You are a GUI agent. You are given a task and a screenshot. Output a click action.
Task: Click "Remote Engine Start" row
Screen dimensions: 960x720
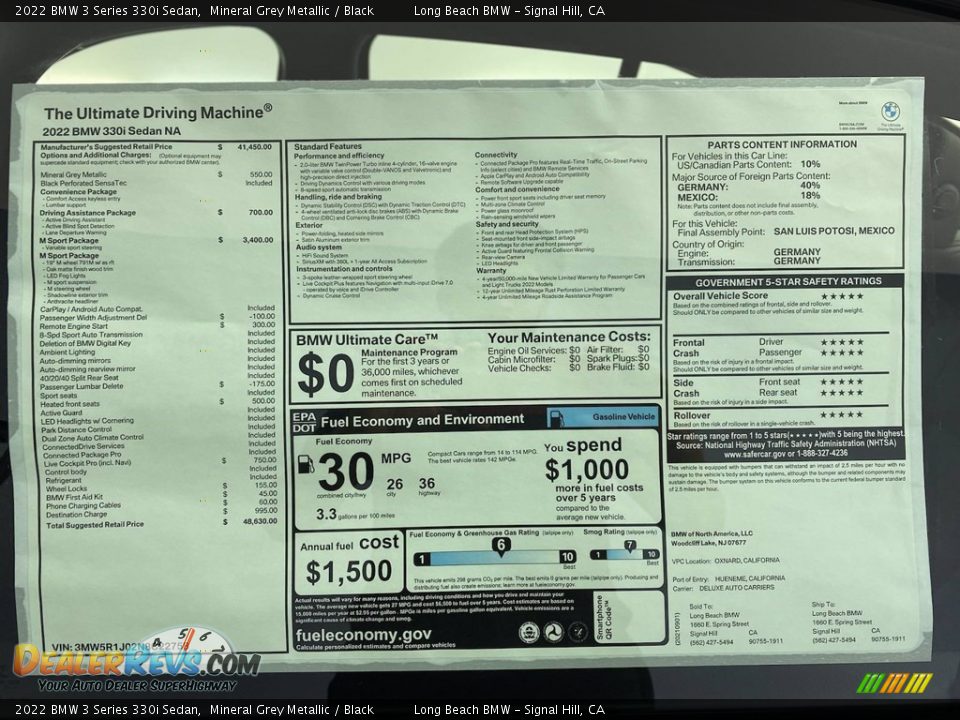pyautogui.click(x=157, y=326)
